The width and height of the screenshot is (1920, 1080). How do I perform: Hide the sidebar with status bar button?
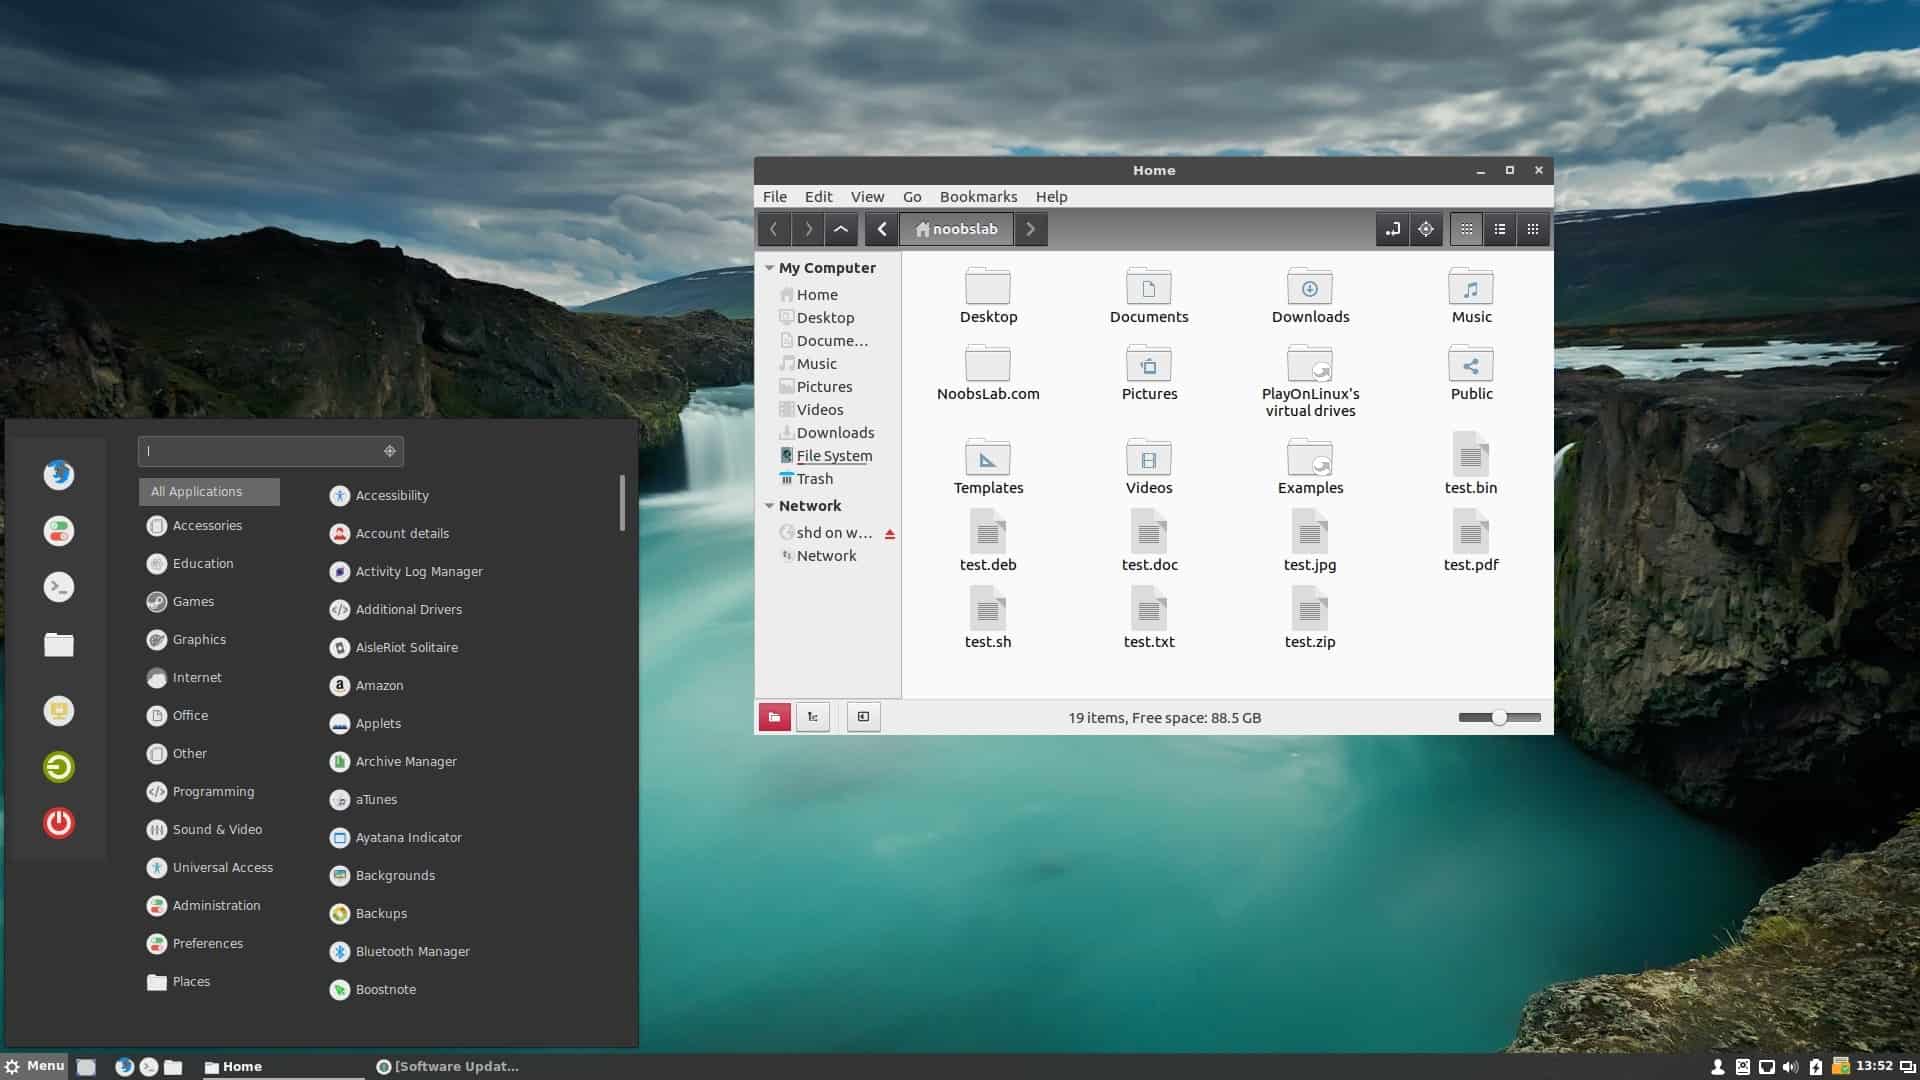(x=864, y=717)
